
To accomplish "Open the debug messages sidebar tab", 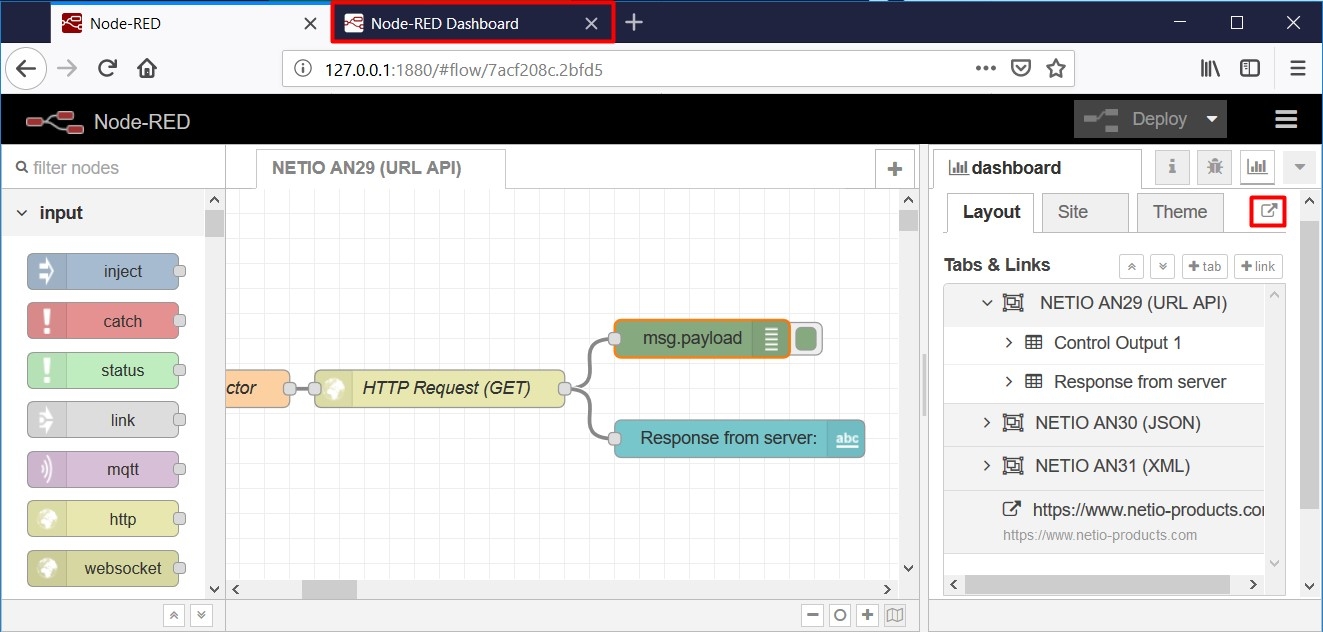I will click(x=1214, y=167).
